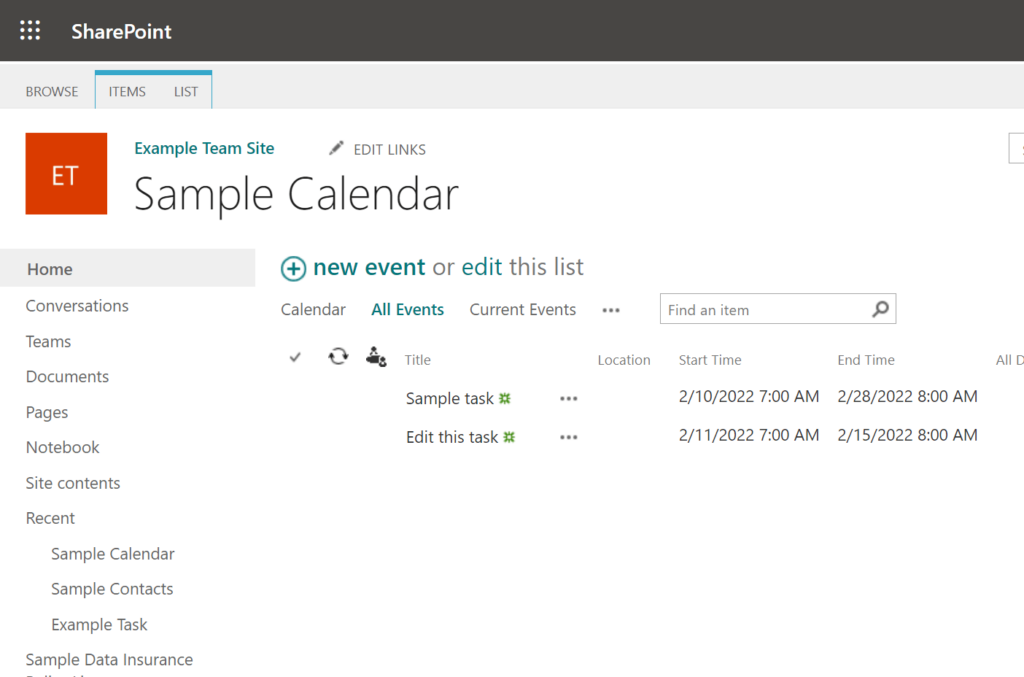This screenshot has width=1024, height=677.
Task: Select the All Events view
Action: [x=408, y=309]
